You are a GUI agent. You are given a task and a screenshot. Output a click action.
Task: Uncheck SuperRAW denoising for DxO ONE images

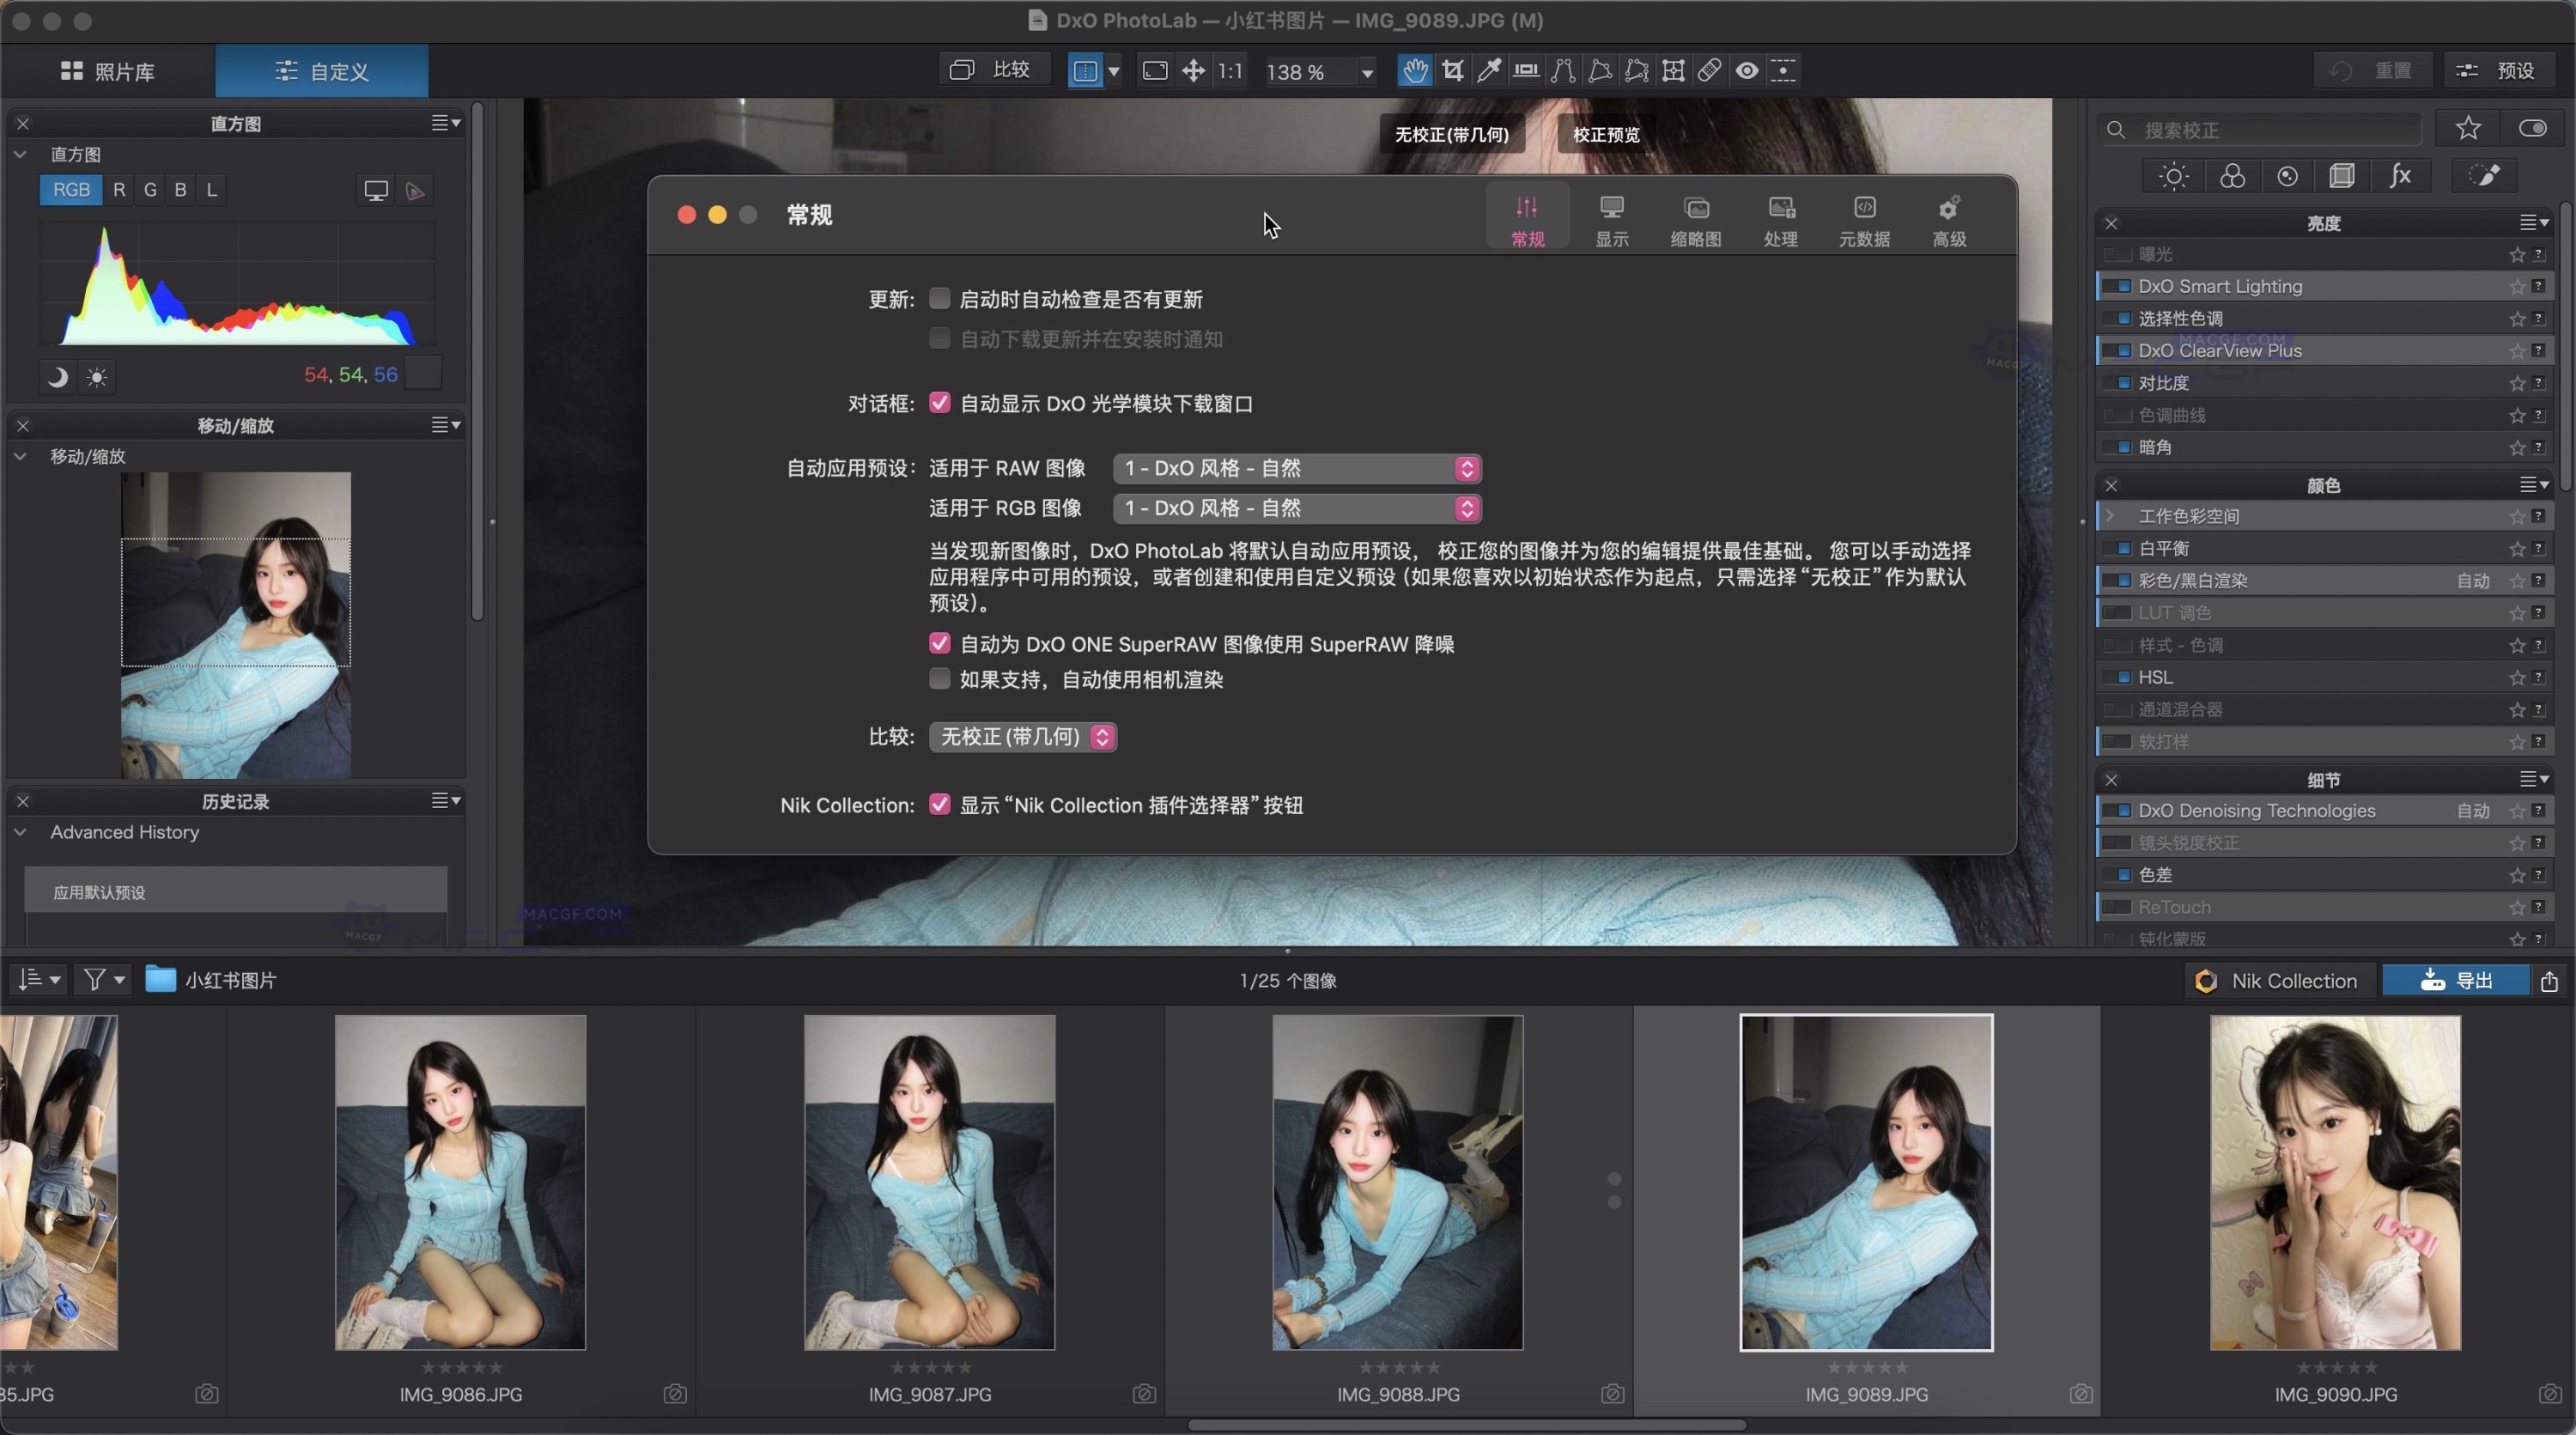(939, 643)
